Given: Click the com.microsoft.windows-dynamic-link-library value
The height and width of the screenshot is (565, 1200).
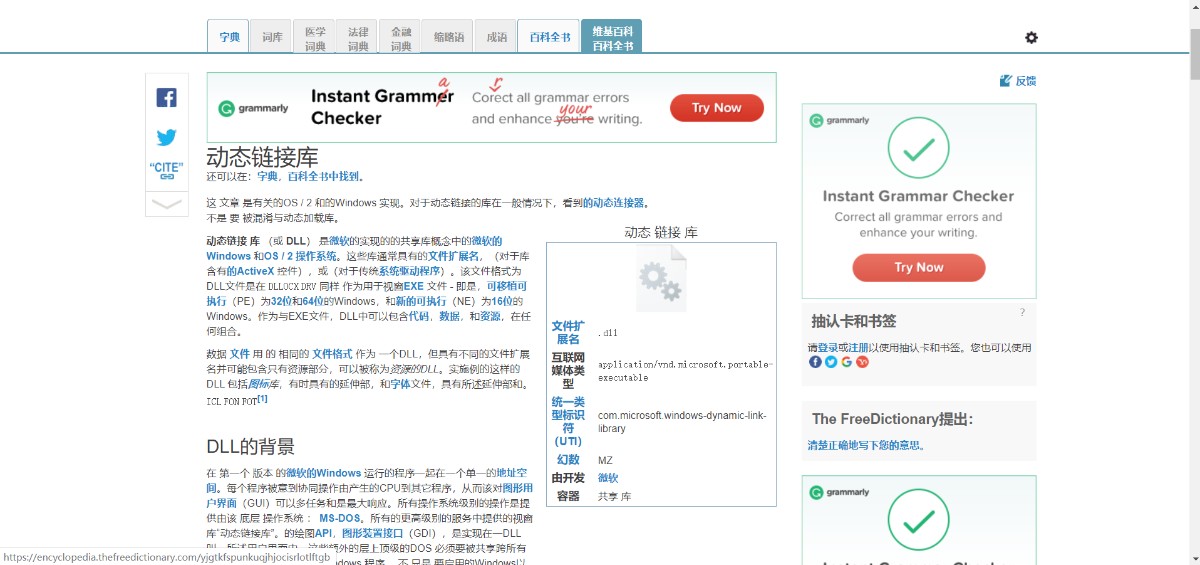Looking at the screenshot, I should [x=682, y=421].
